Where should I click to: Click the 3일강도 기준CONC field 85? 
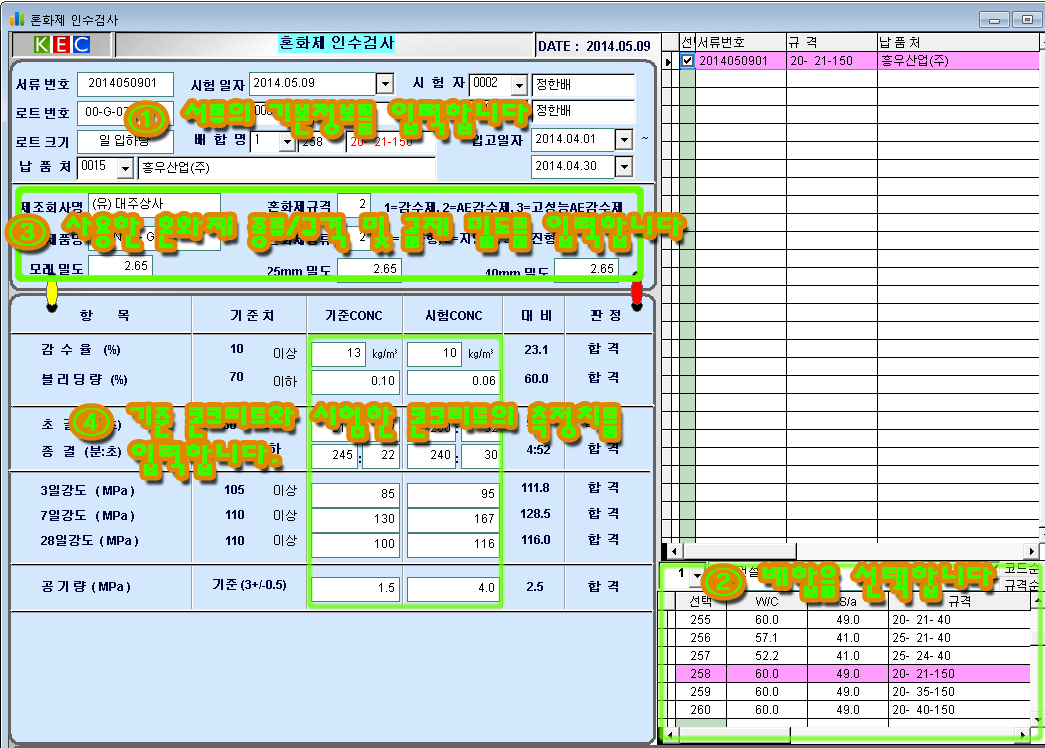tap(356, 494)
